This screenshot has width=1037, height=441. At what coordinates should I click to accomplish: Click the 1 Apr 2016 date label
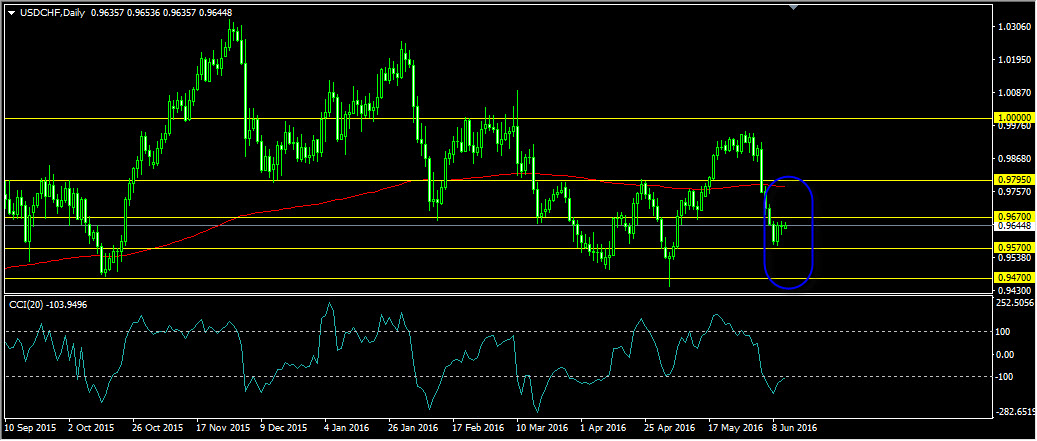pyautogui.click(x=604, y=428)
